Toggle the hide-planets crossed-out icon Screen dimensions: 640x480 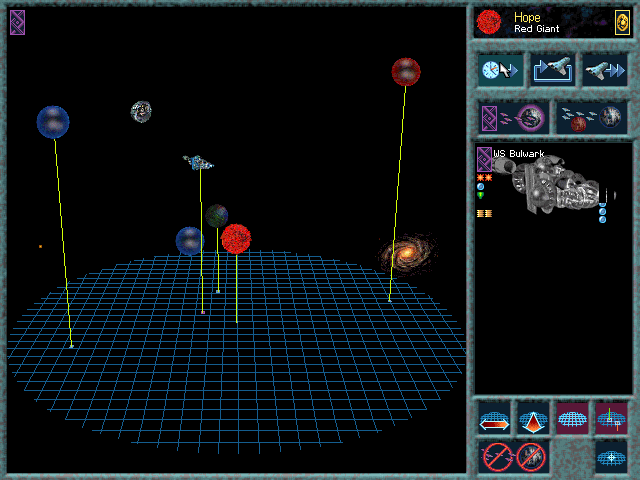531,457
